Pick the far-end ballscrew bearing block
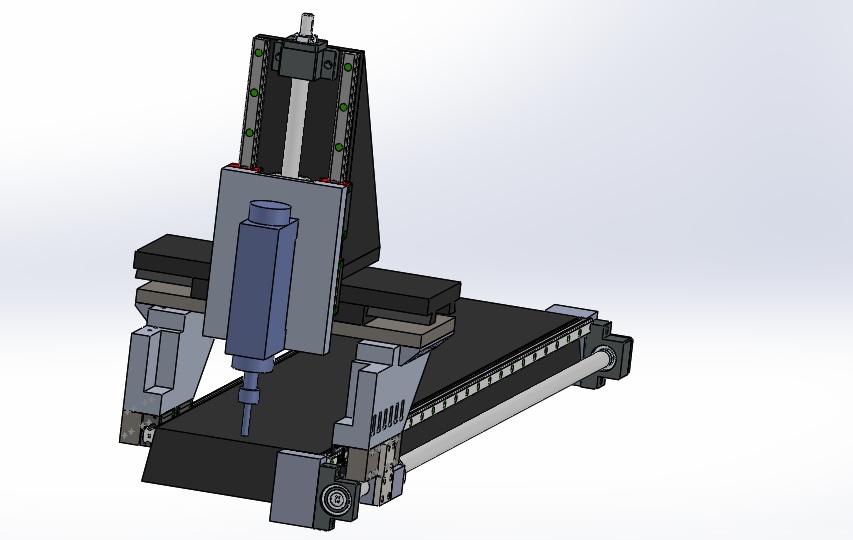 point(609,353)
